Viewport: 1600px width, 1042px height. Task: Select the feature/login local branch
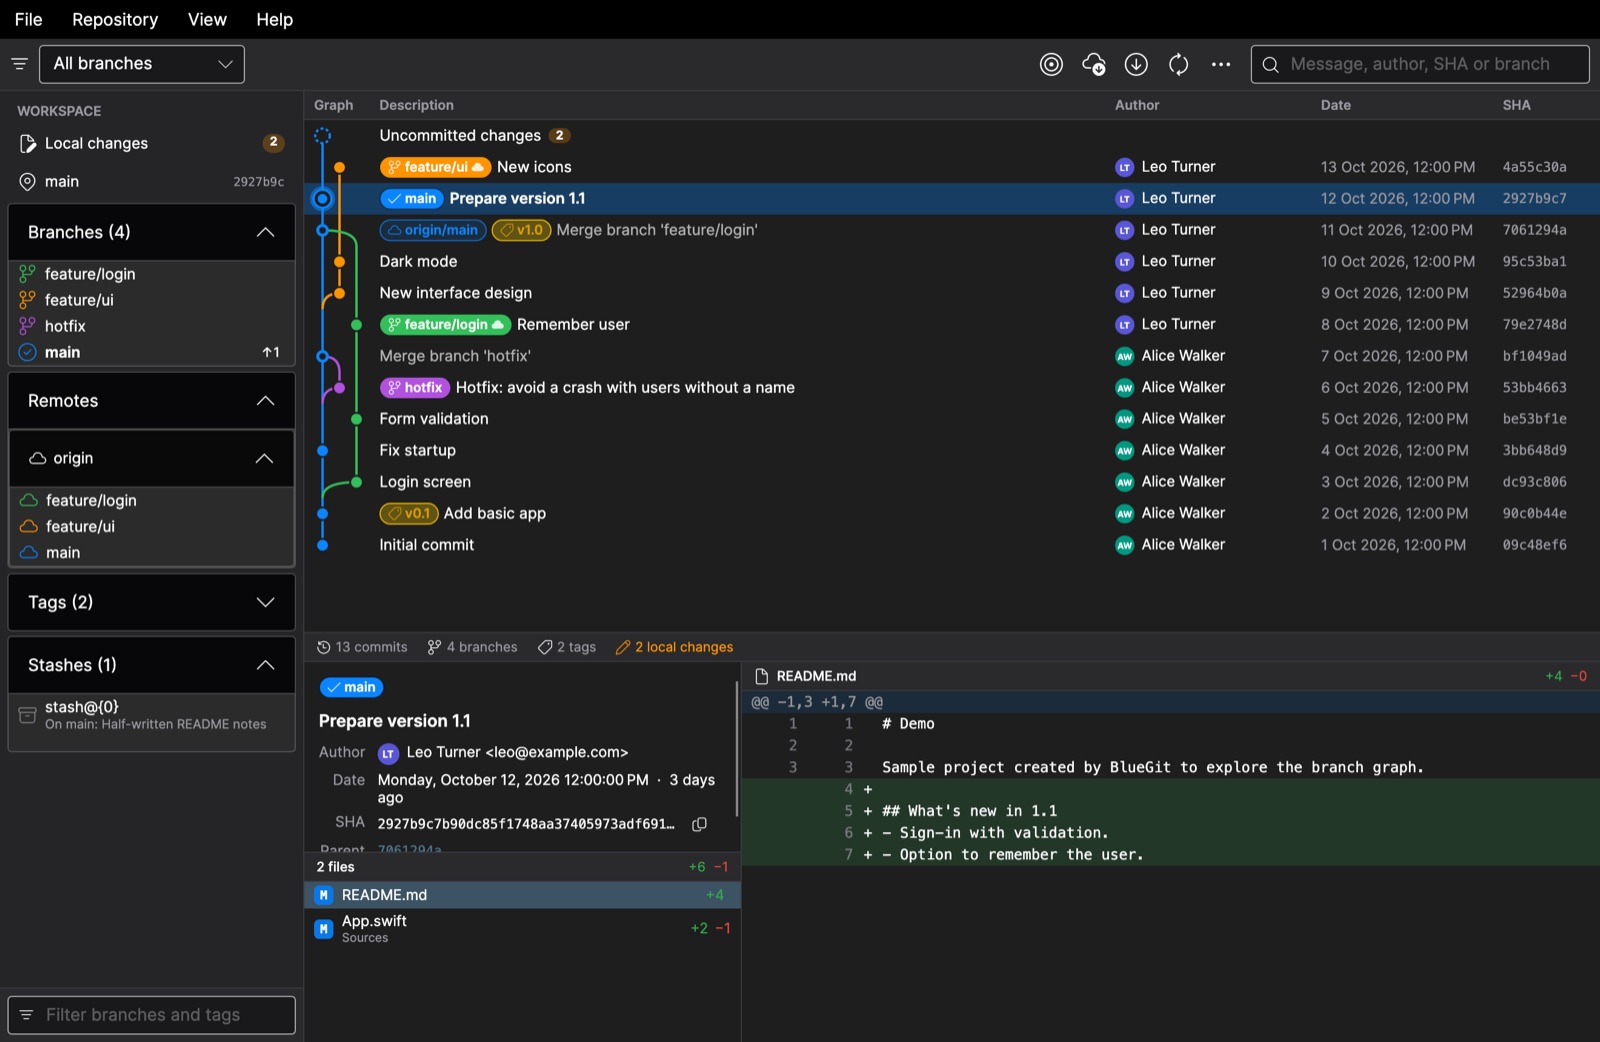coord(152,274)
